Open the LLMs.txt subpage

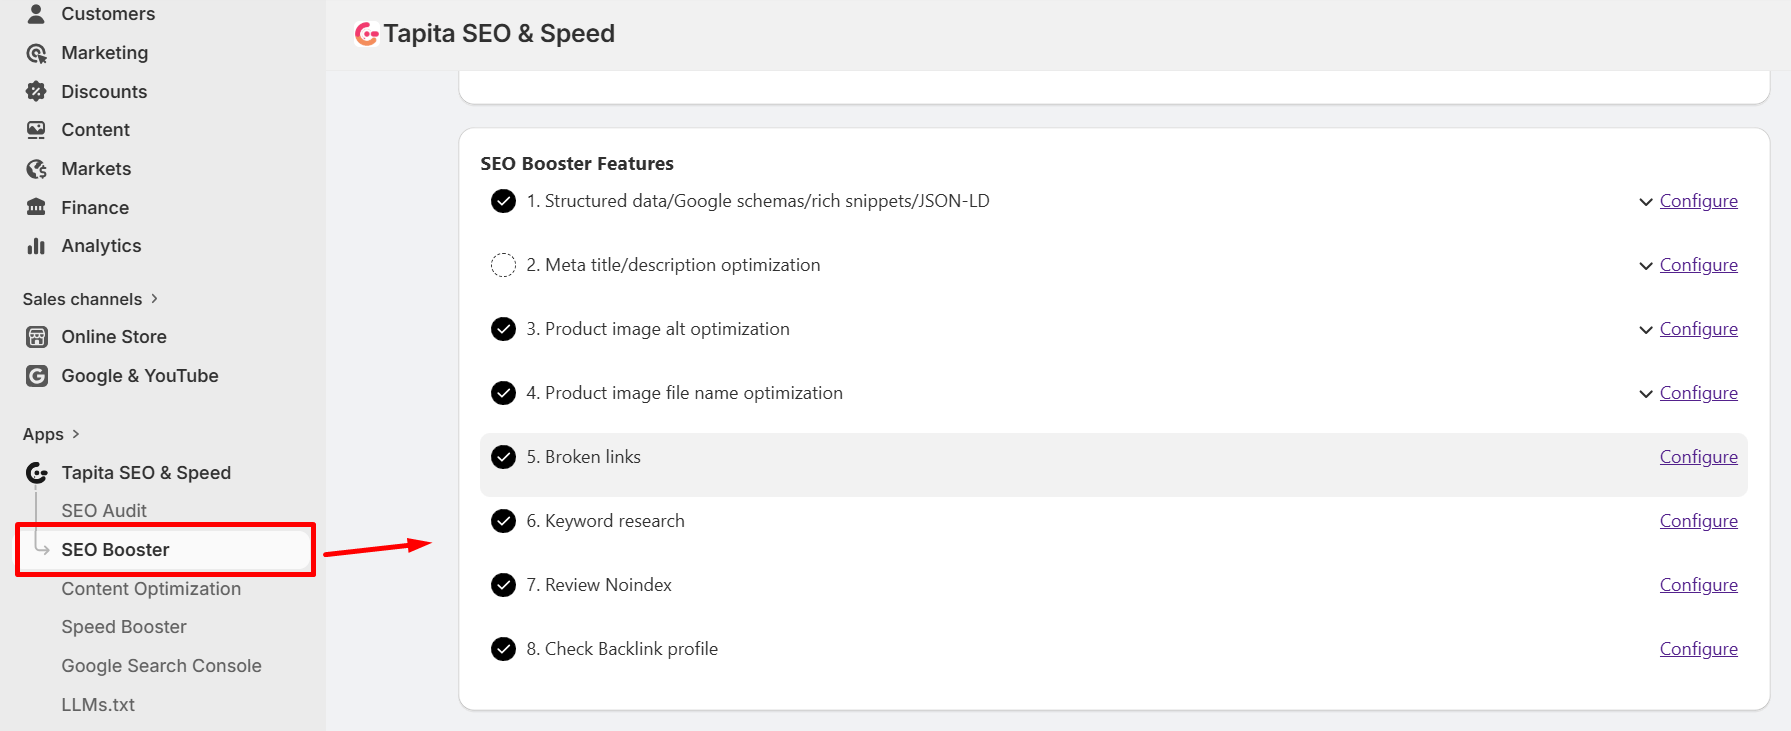98,705
